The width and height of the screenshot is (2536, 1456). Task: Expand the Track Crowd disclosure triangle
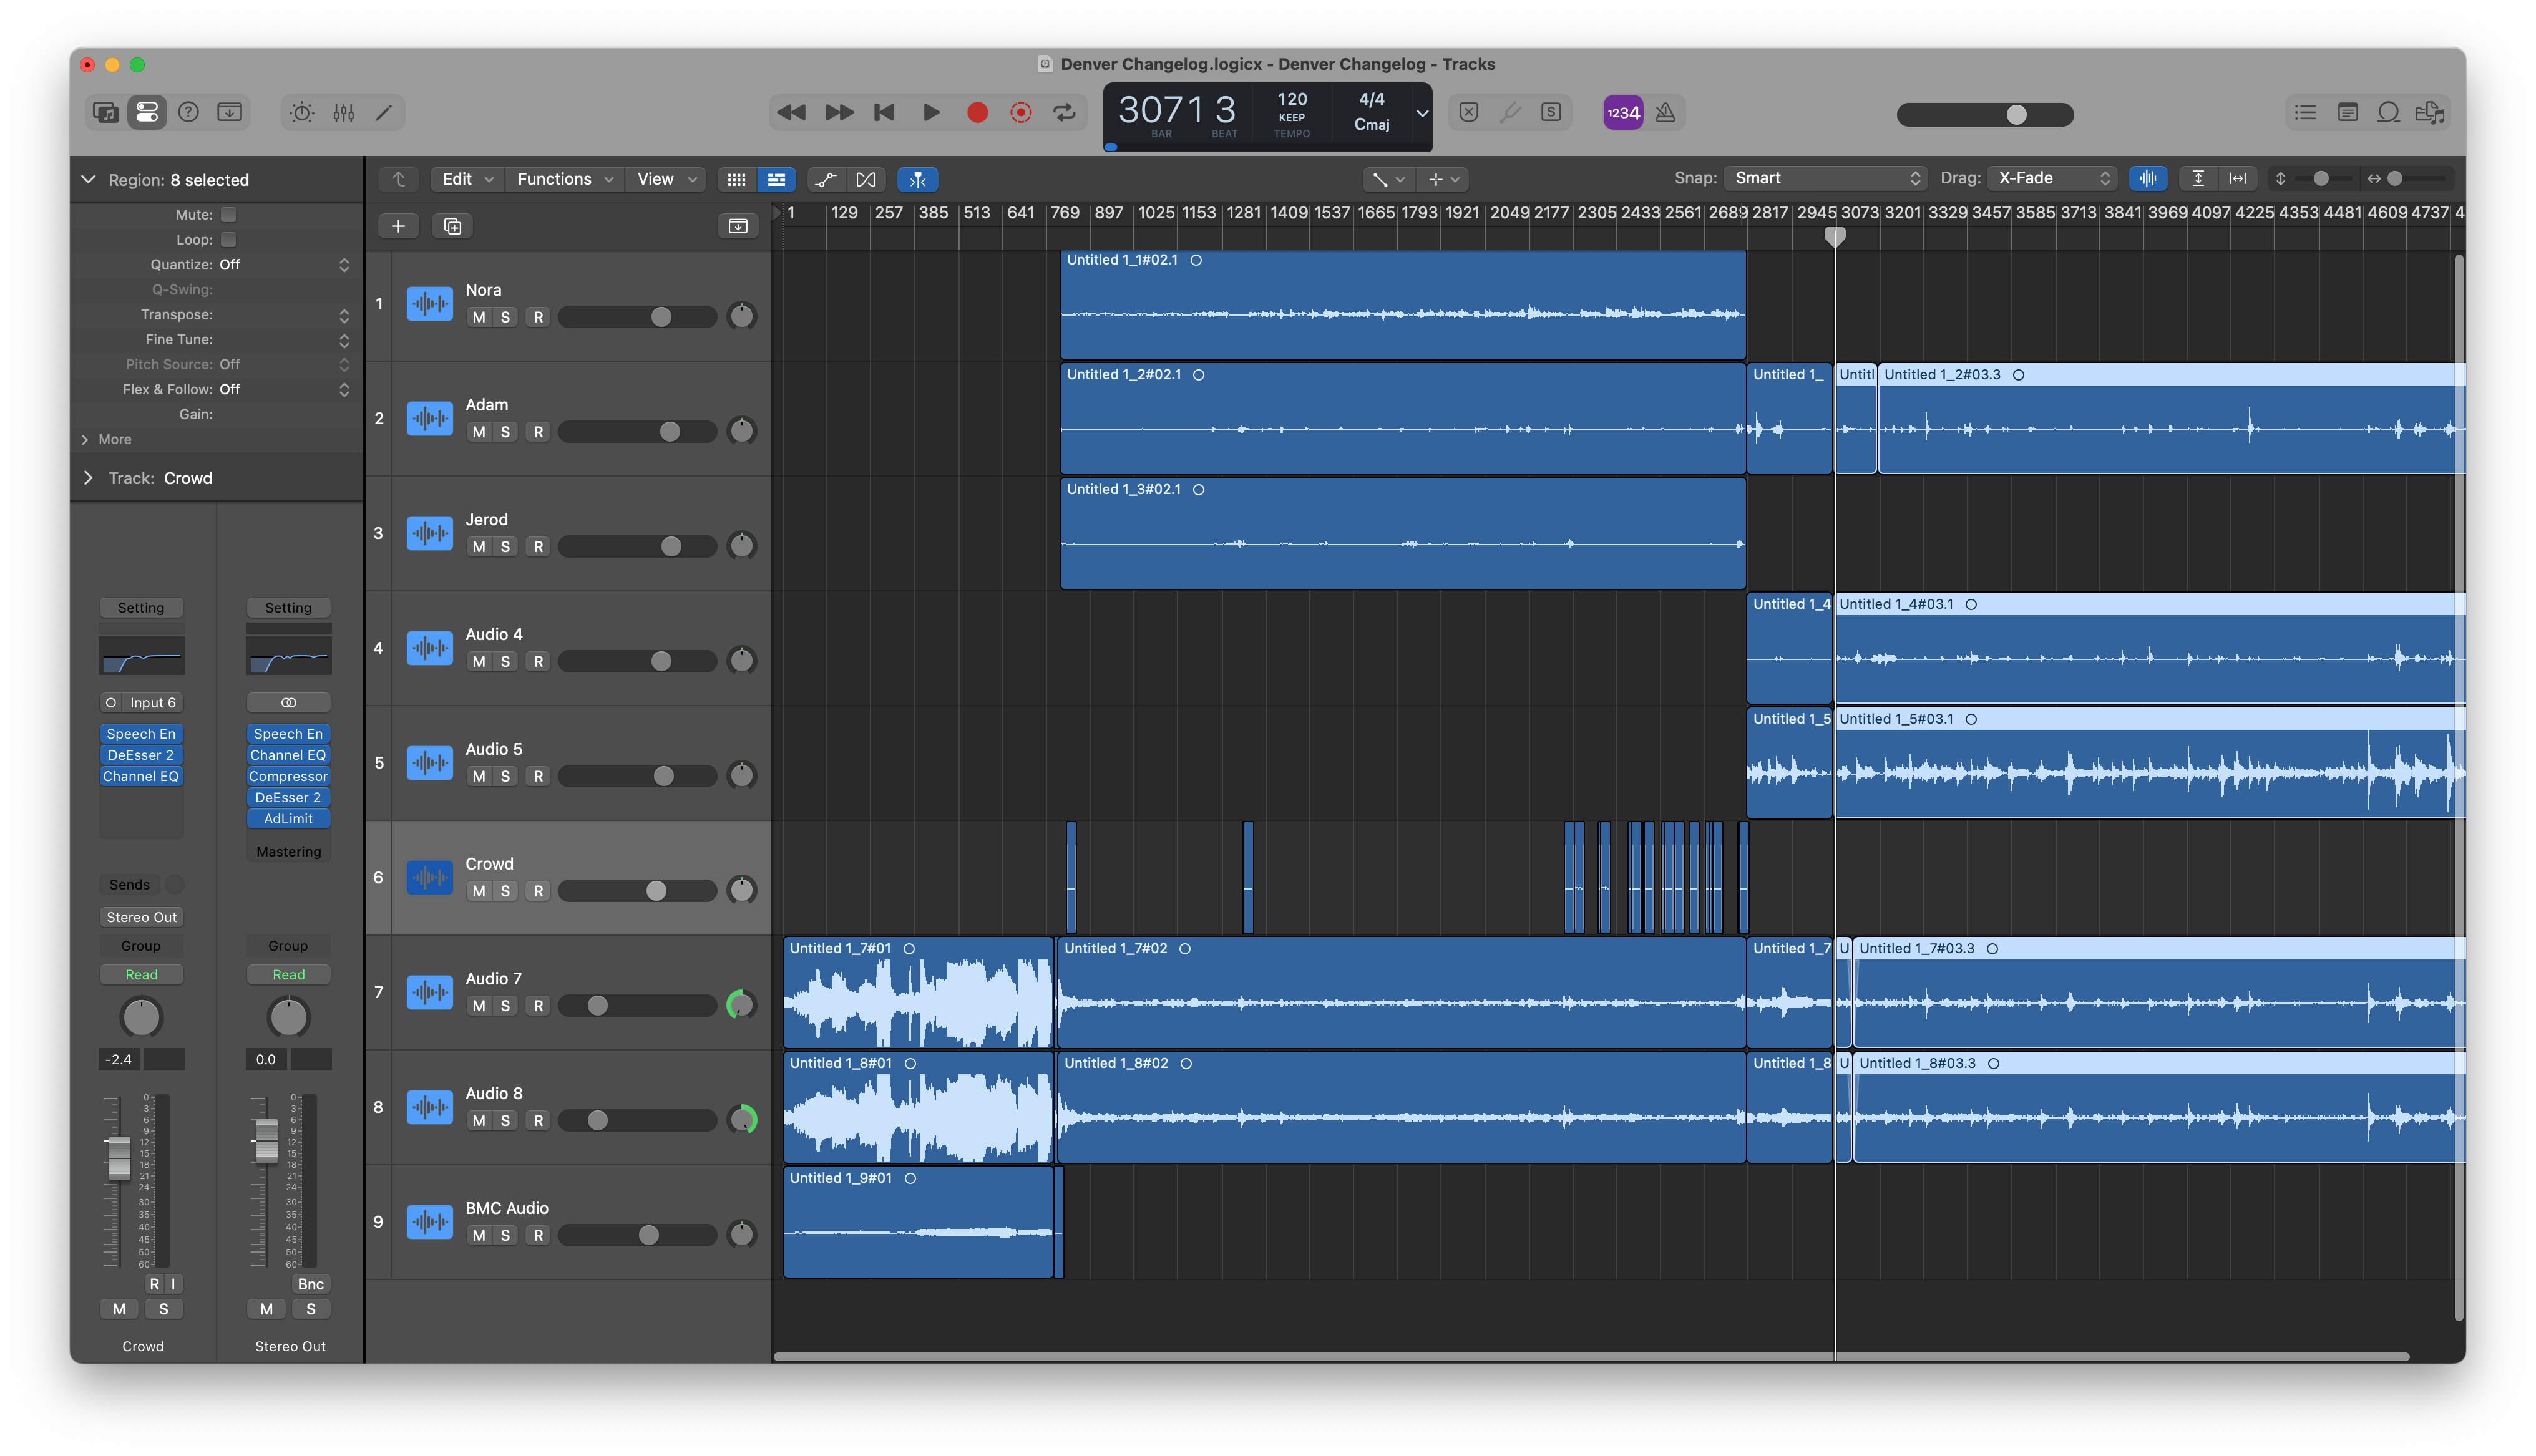[x=88, y=478]
